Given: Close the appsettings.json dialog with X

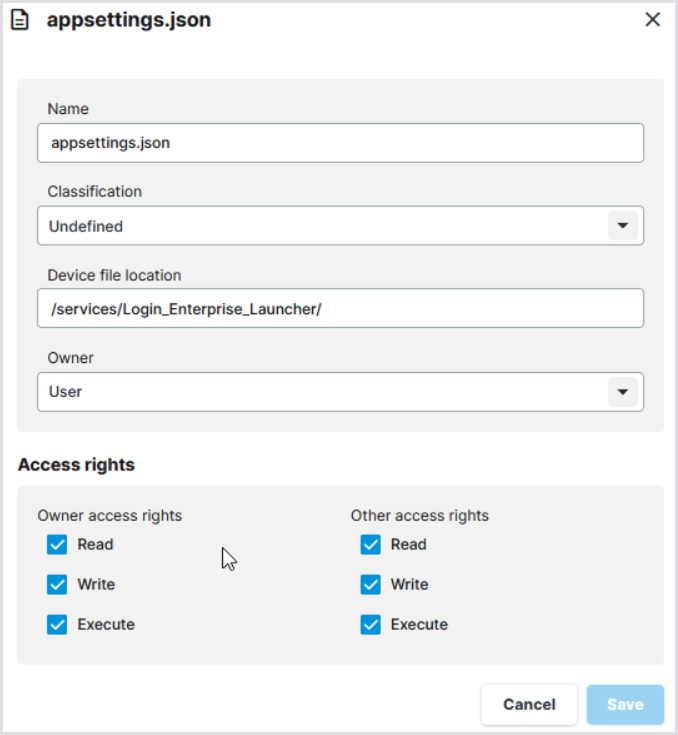Looking at the screenshot, I should 653,19.
